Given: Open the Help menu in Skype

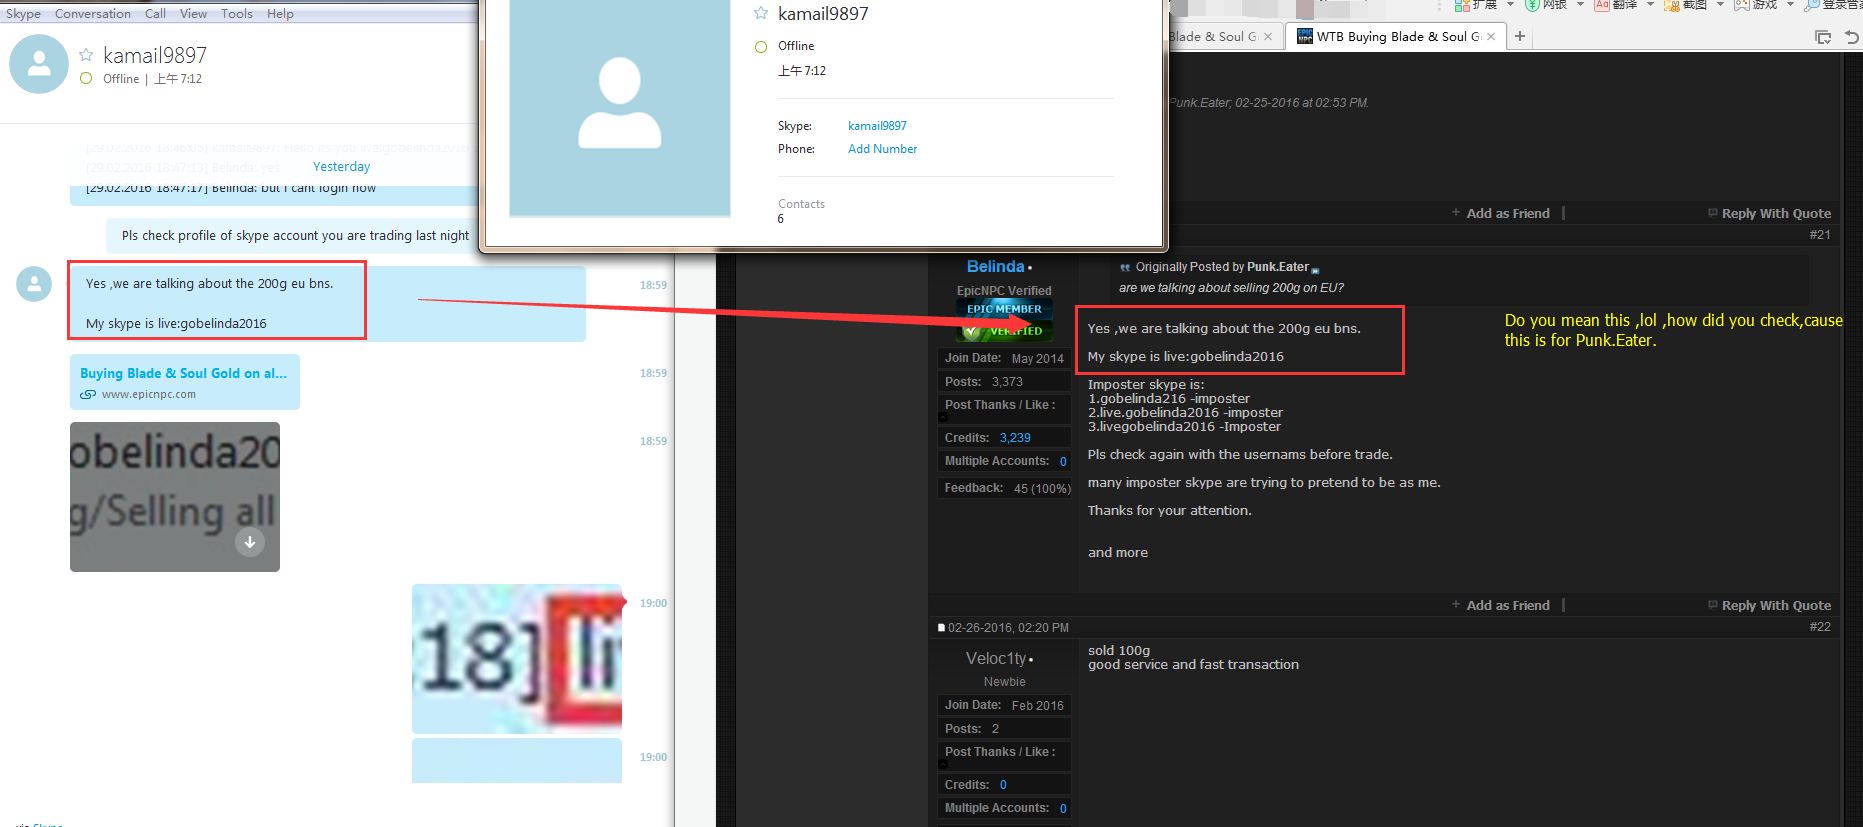Looking at the screenshot, I should (x=280, y=14).
